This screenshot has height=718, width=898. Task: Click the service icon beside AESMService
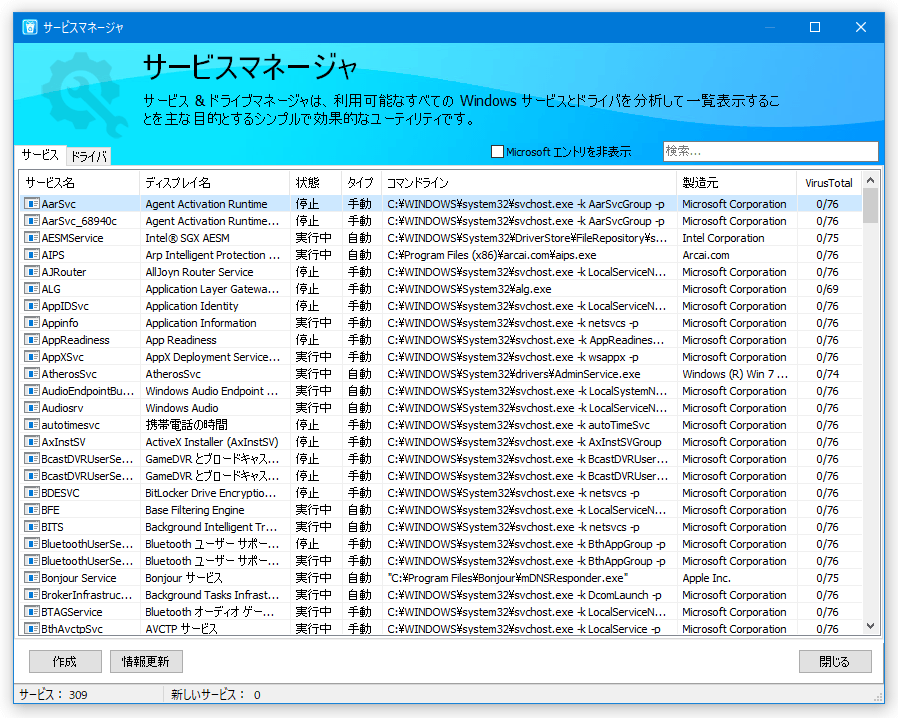31,238
